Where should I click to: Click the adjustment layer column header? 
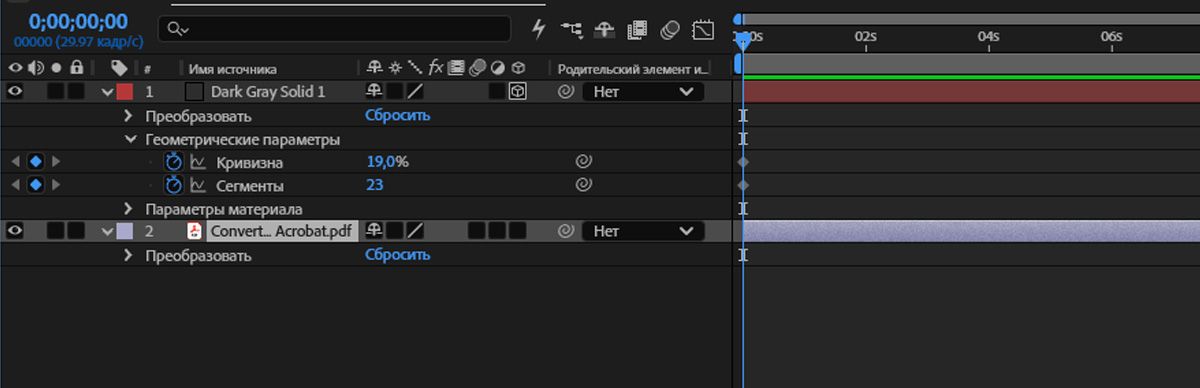(x=497, y=68)
